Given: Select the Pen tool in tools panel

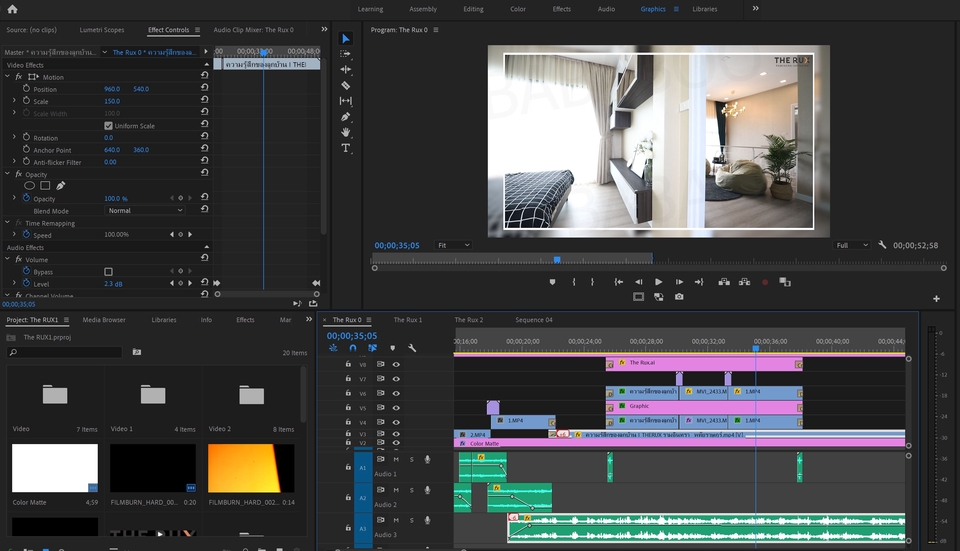Looking at the screenshot, I should tap(345, 116).
